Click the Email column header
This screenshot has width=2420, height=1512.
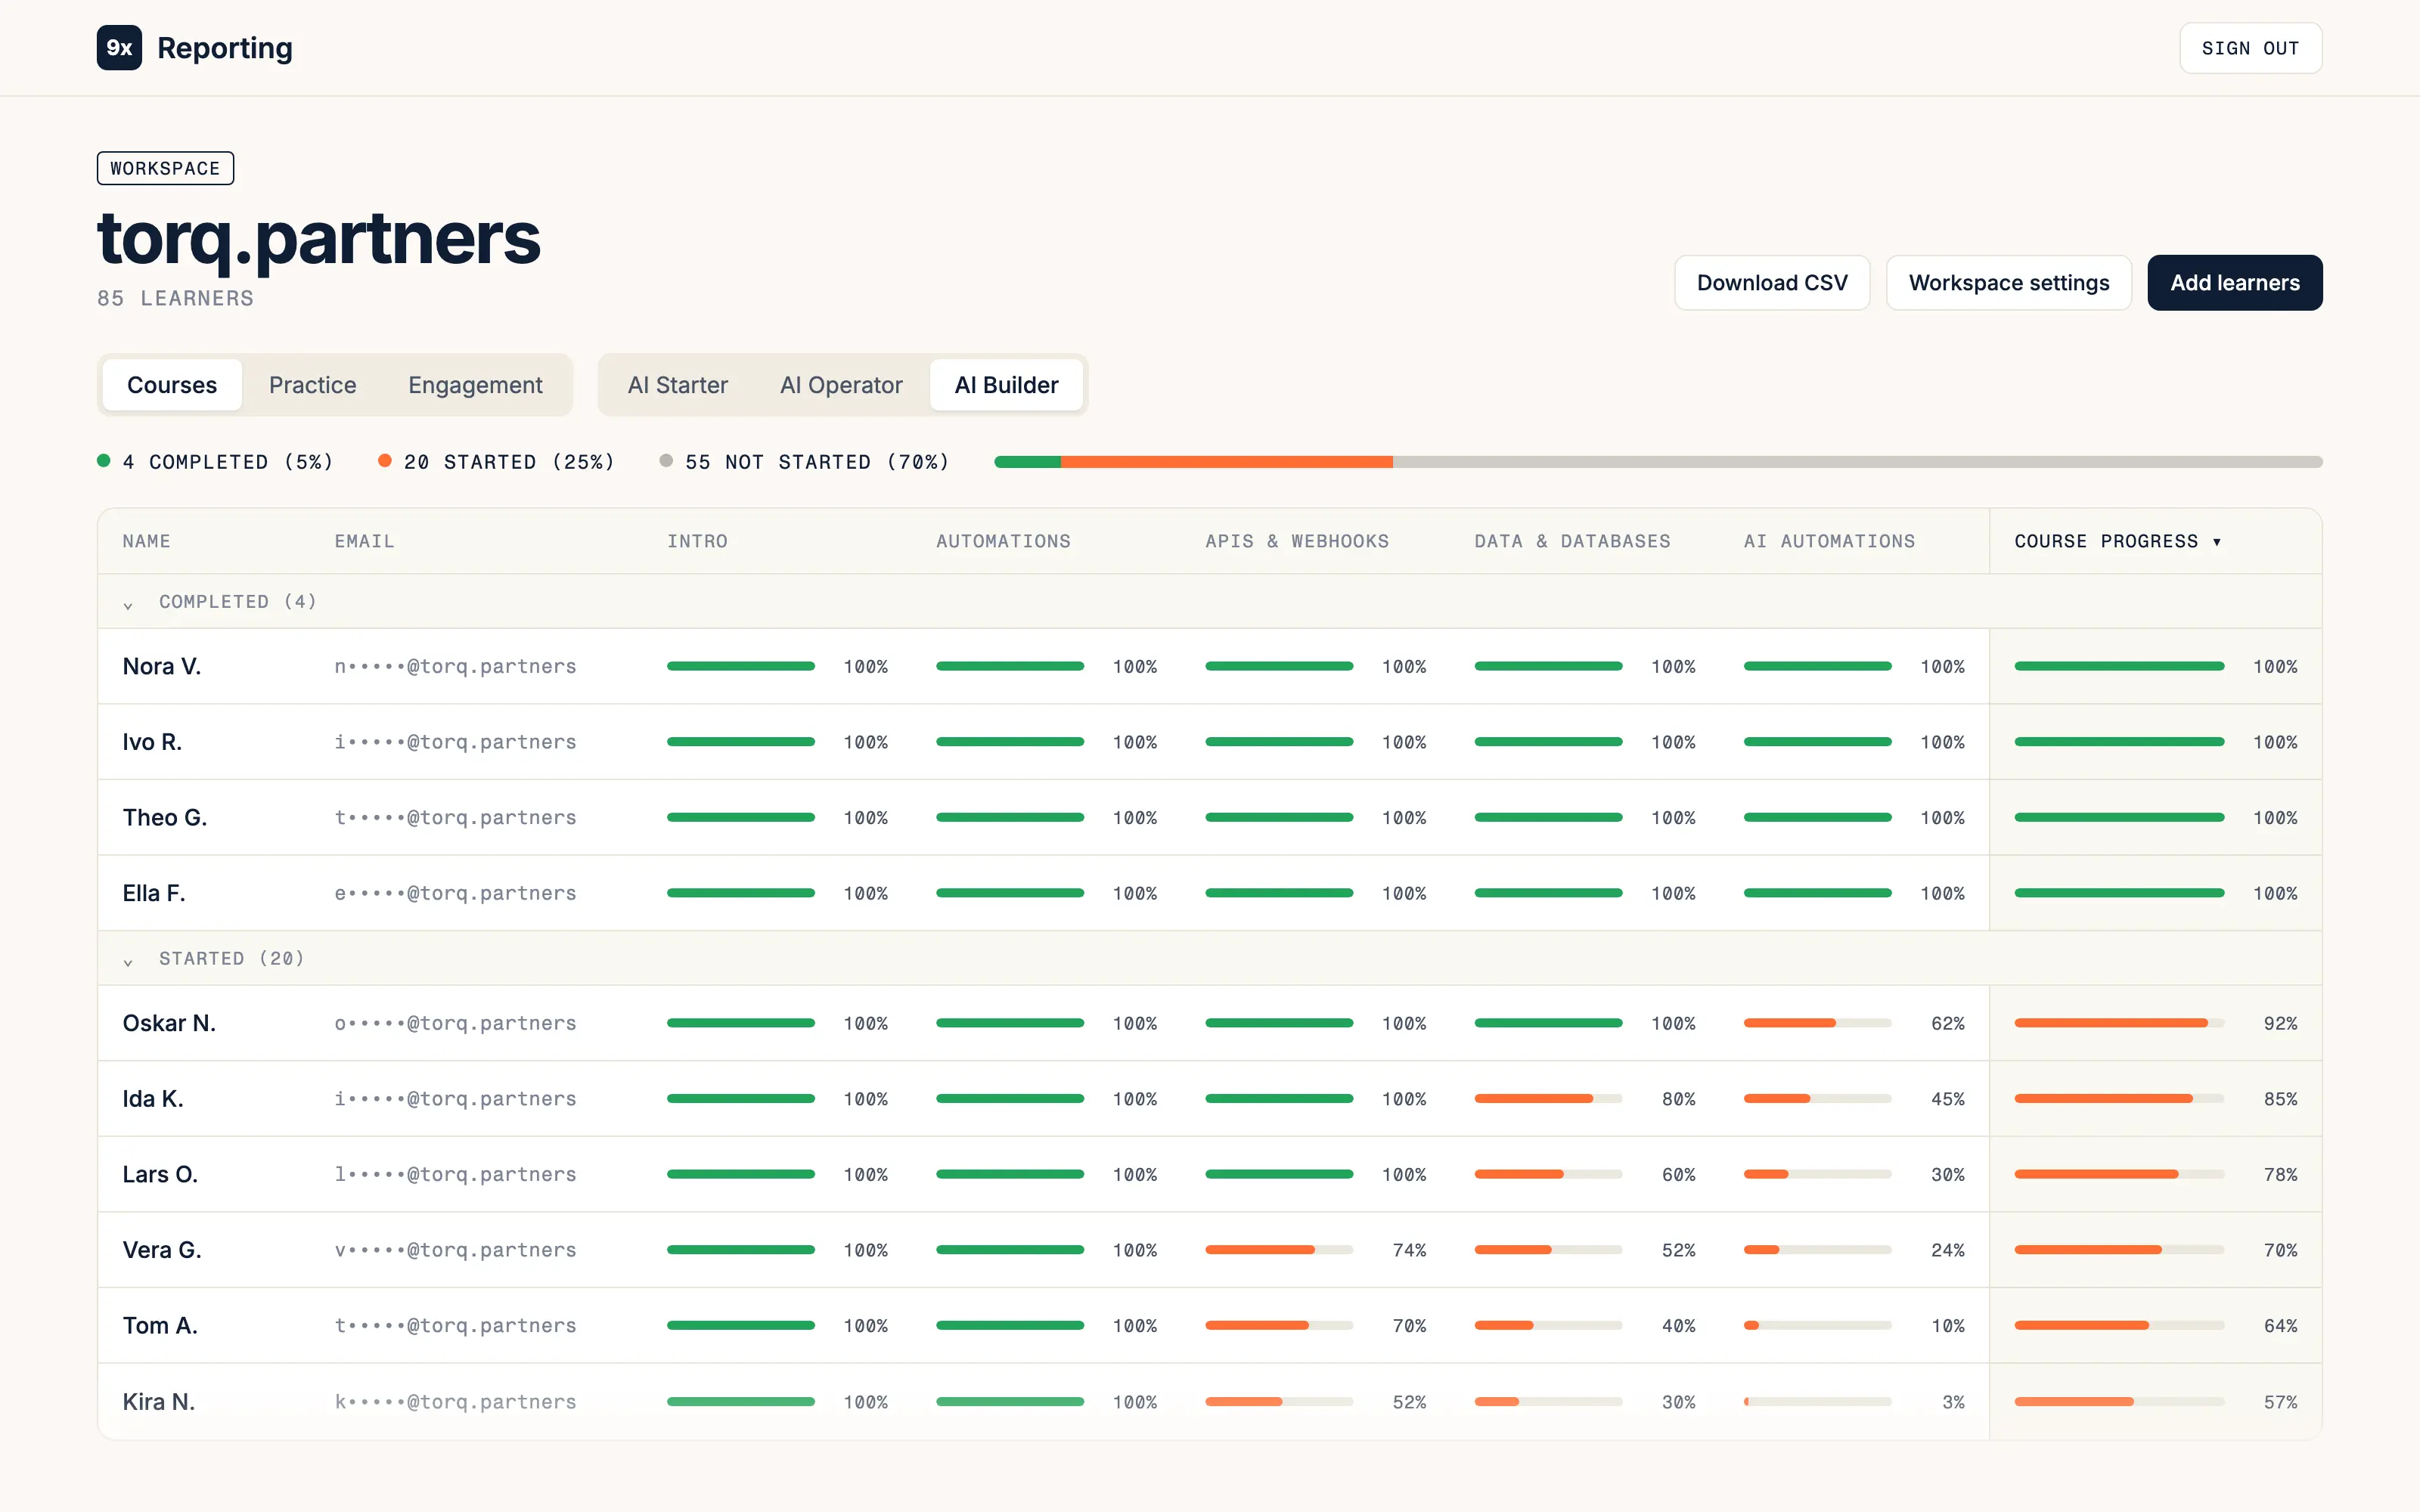click(x=364, y=541)
